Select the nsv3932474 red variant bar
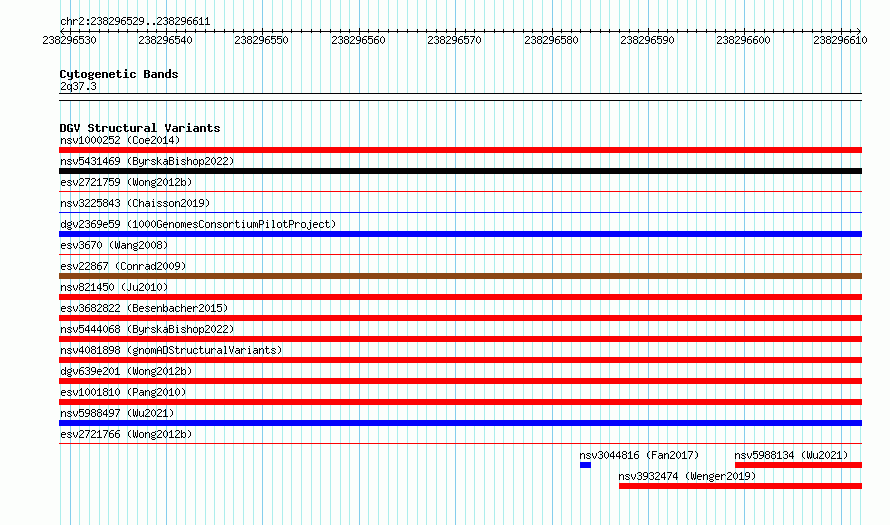 click(740, 486)
